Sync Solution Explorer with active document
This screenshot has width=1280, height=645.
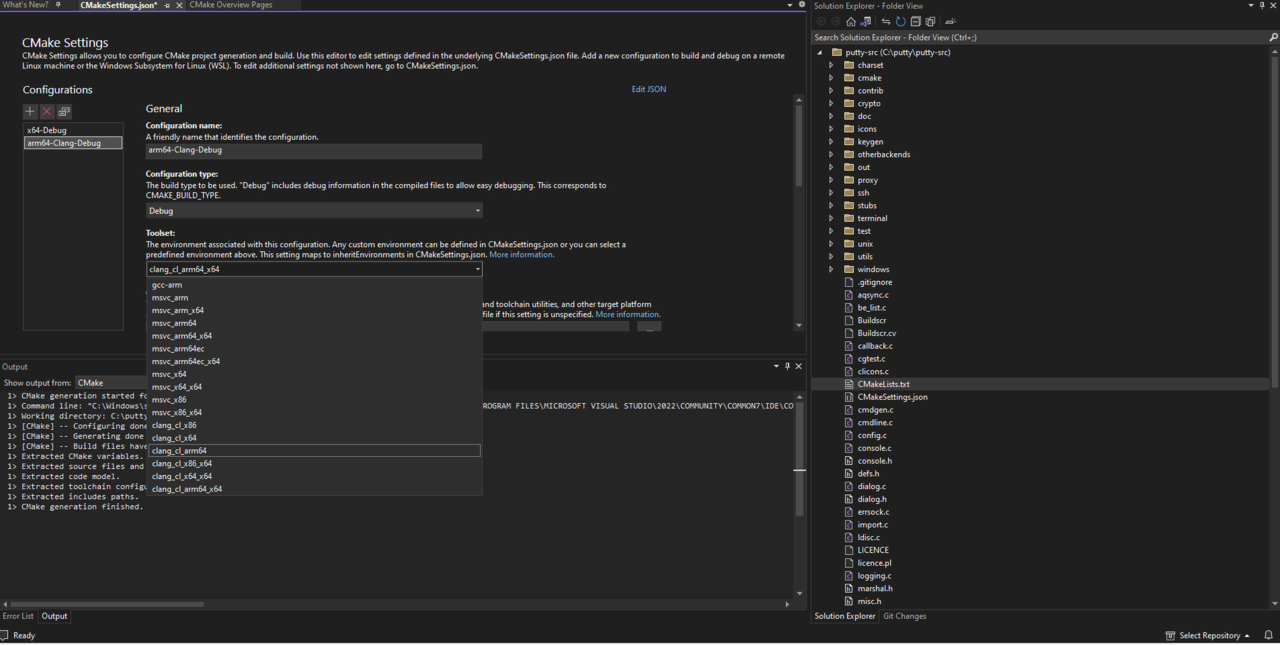point(888,21)
